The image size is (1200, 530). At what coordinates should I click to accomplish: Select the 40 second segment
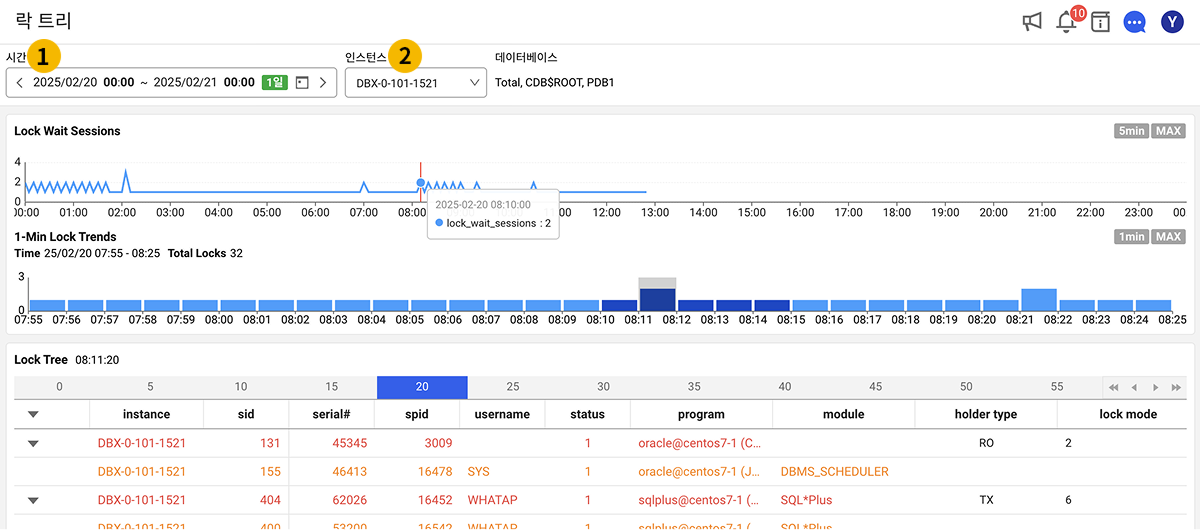pos(785,387)
